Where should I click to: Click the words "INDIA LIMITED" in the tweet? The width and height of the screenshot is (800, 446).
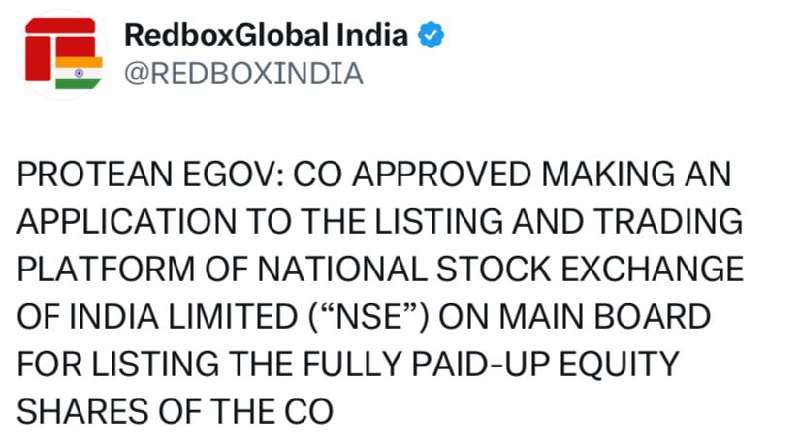point(184,316)
